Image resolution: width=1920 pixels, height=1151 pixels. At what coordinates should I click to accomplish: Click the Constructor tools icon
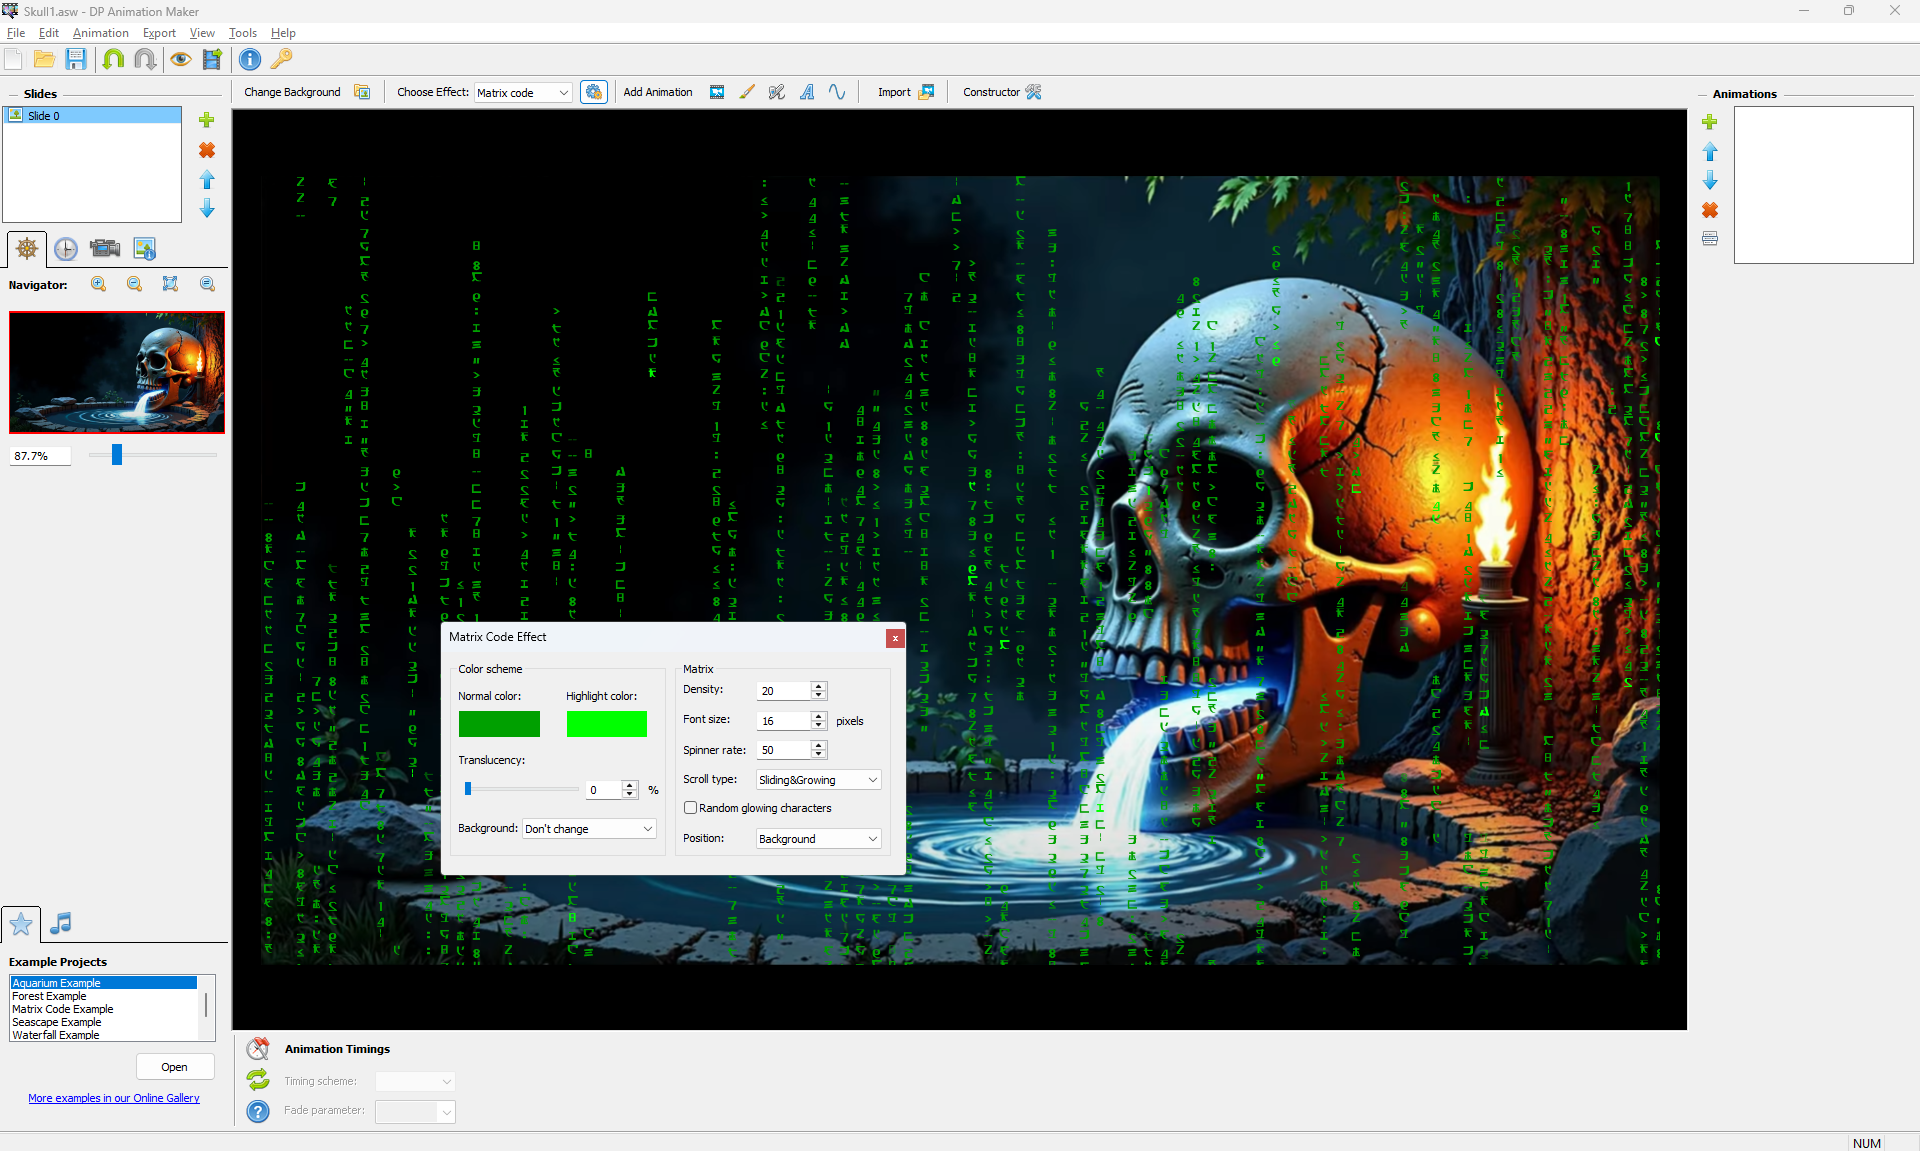click(x=1034, y=92)
